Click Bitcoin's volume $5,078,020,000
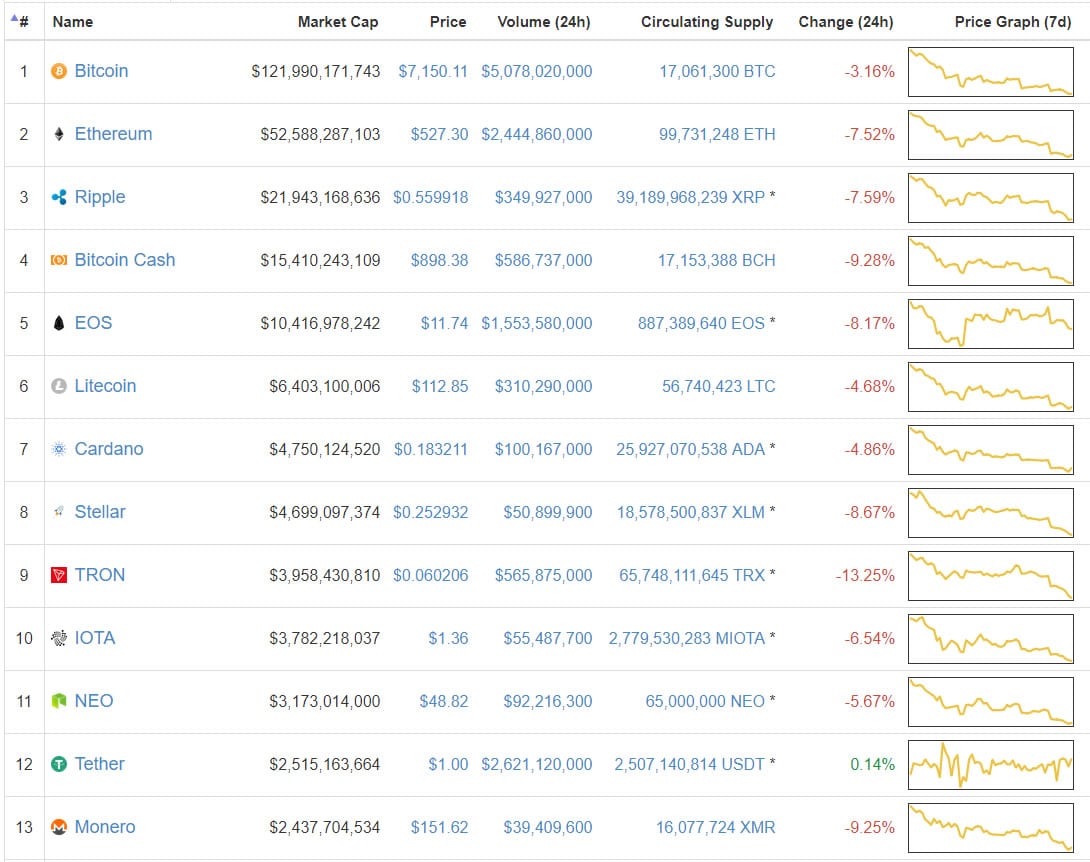The width and height of the screenshot is (1090, 862). 537,72
